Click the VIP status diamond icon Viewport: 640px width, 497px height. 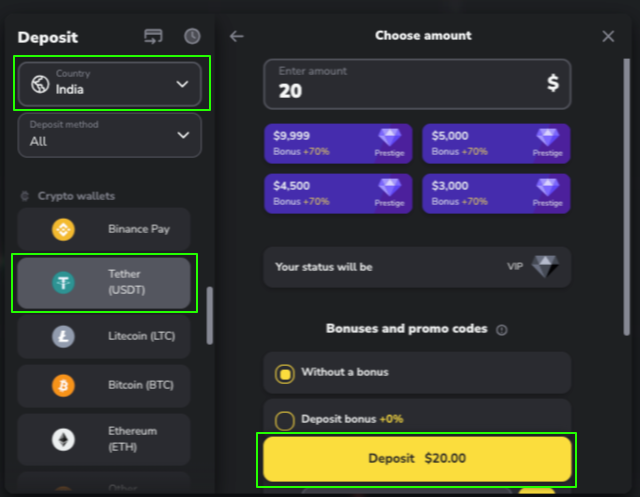(x=545, y=267)
